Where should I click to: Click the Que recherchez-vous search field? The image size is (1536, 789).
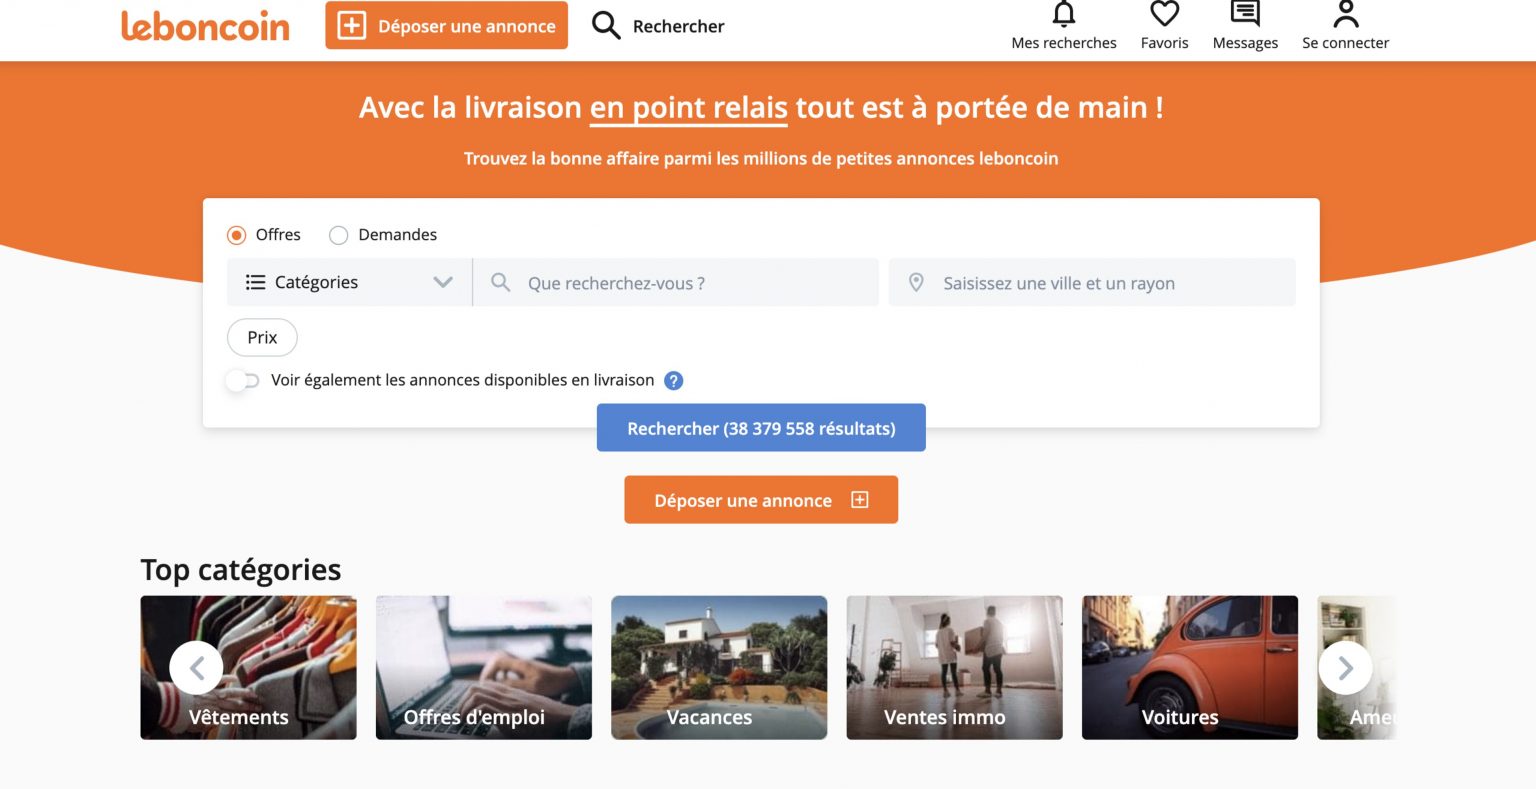click(x=676, y=283)
